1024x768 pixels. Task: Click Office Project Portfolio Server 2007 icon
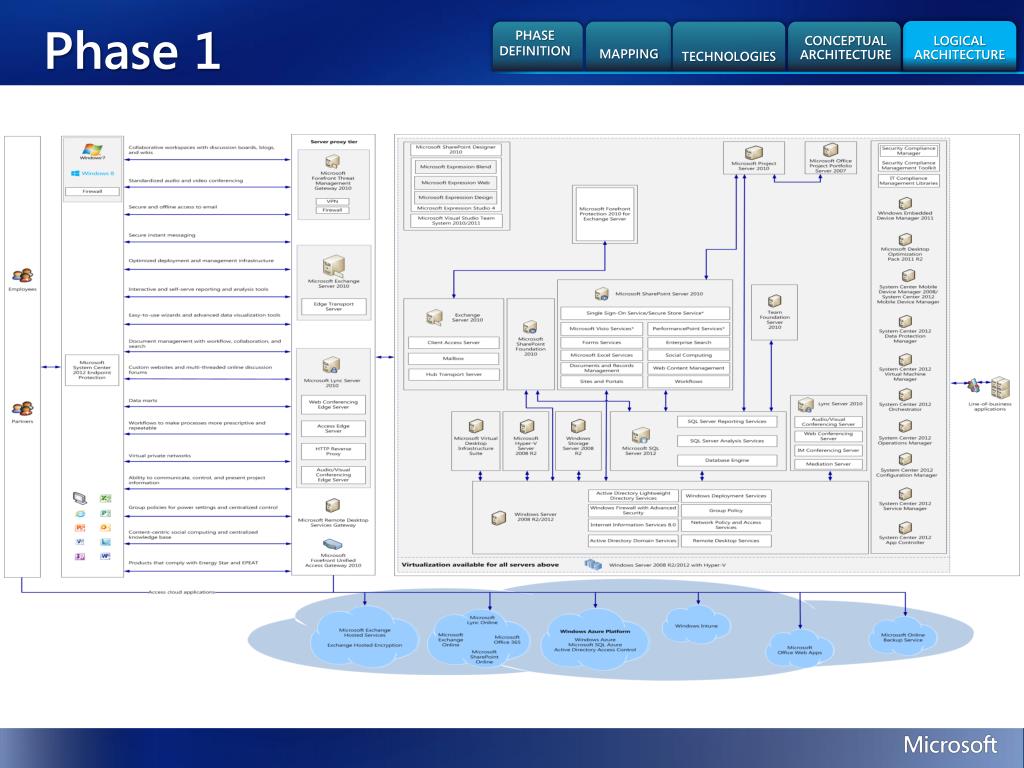830,150
